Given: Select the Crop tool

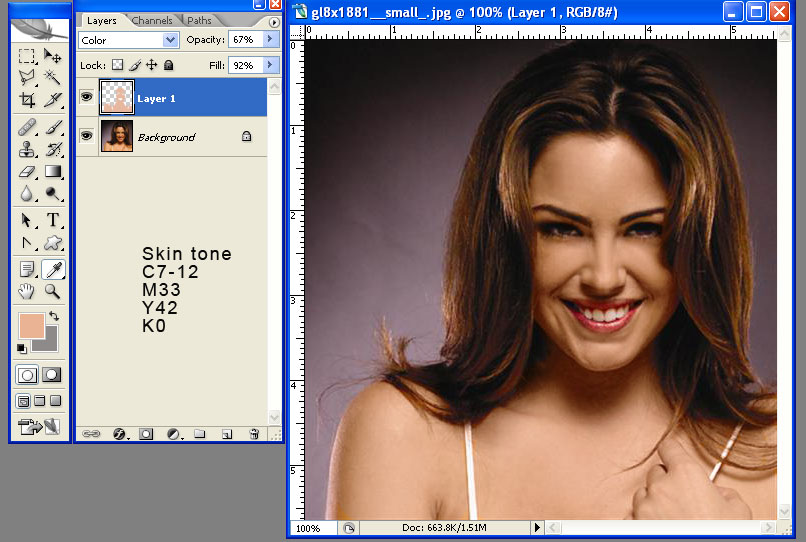Looking at the screenshot, I should pyautogui.click(x=27, y=99).
